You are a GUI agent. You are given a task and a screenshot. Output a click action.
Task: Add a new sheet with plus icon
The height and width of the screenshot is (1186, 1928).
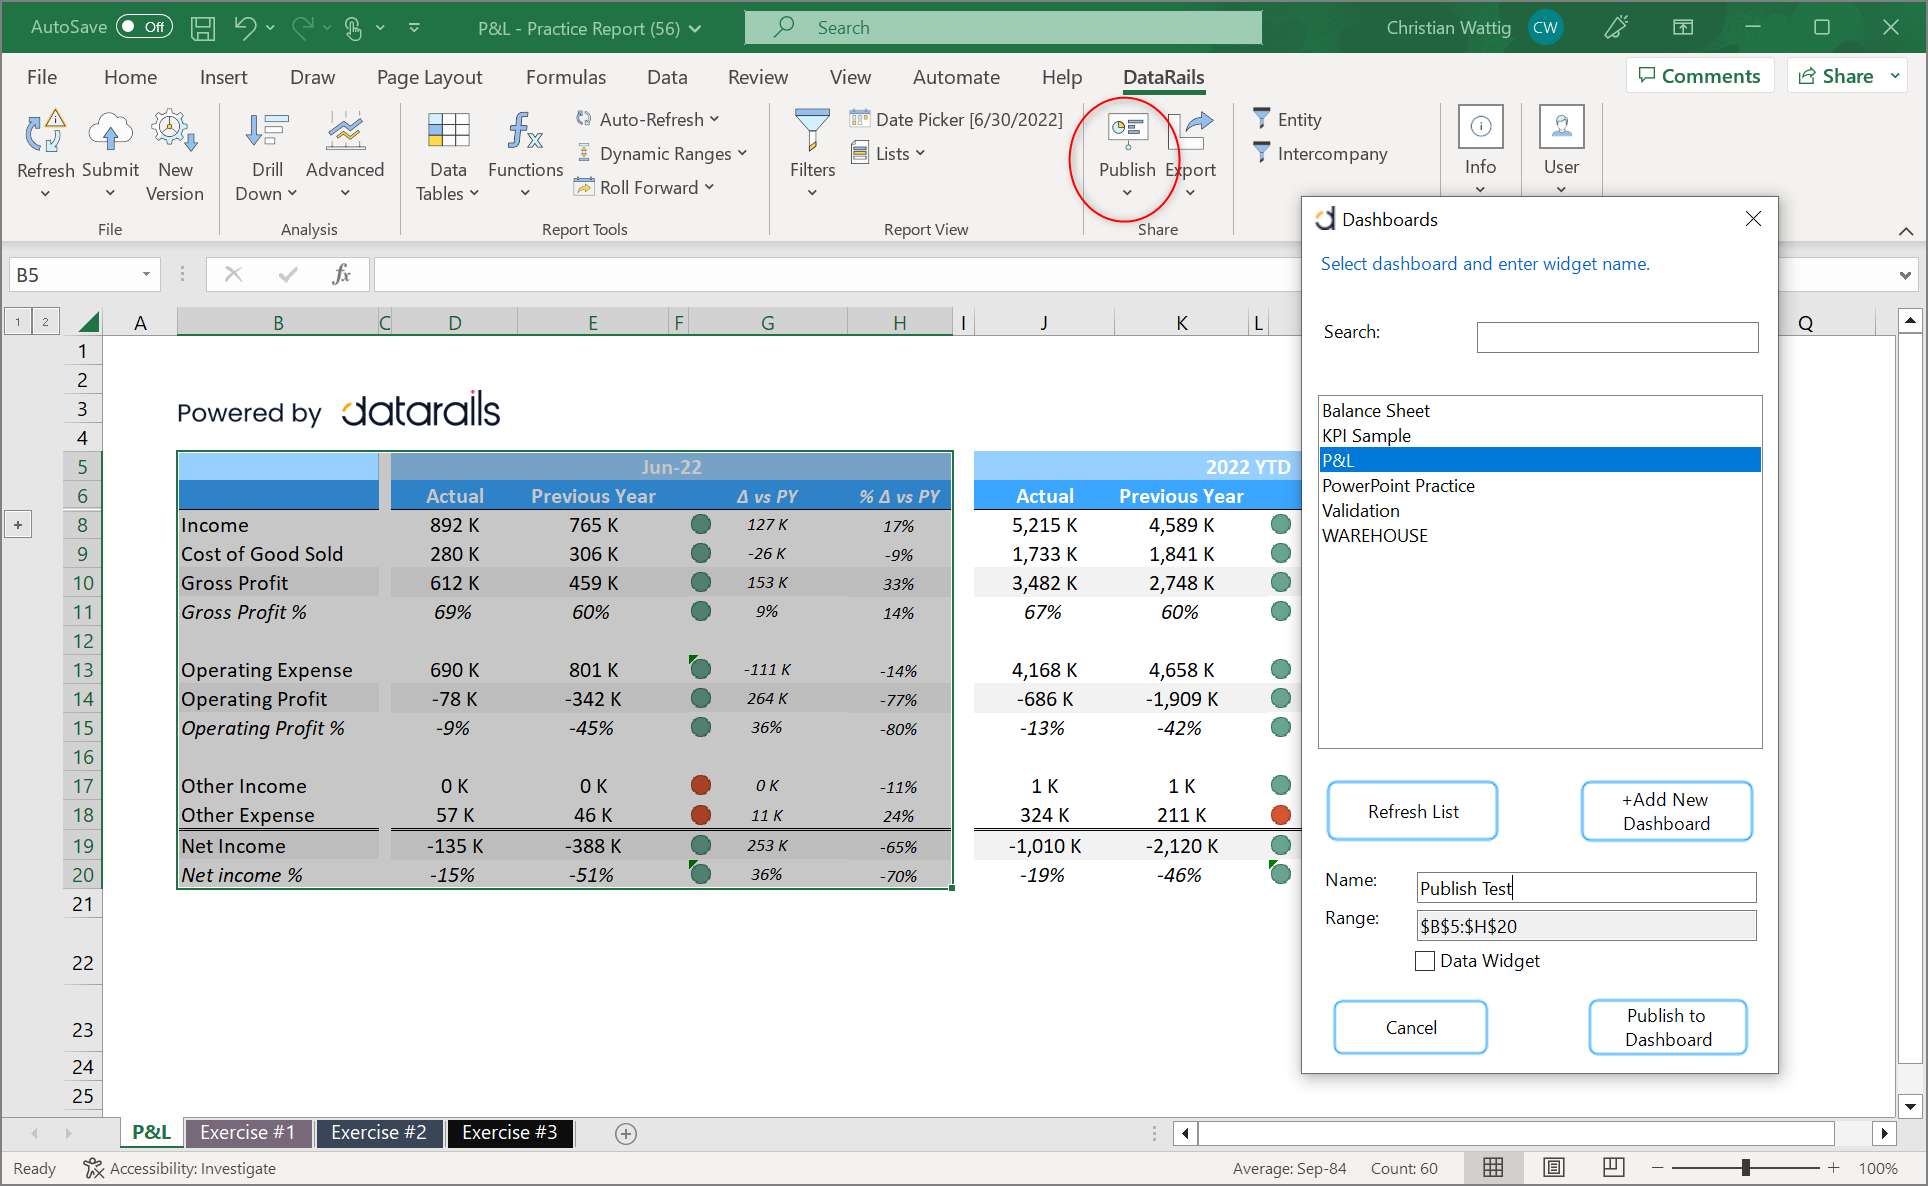click(x=626, y=1133)
